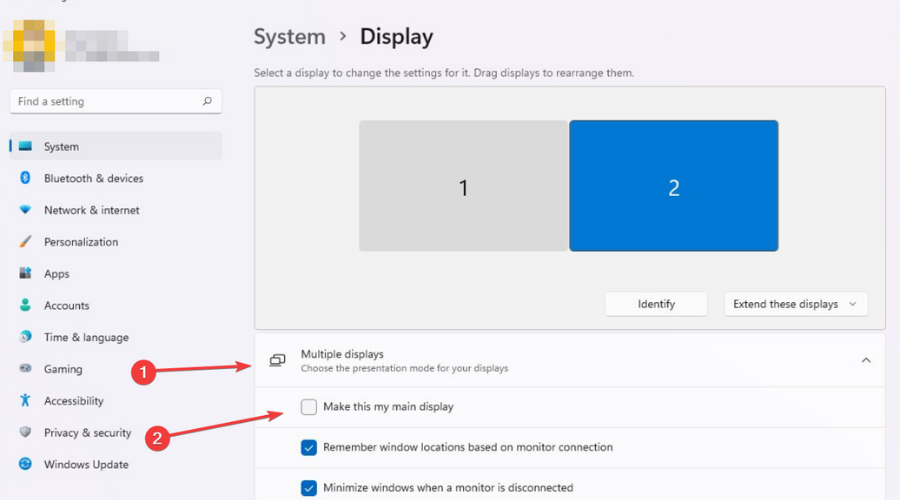Image resolution: width=900 pixels, height=500 pixels.
Task: Collapse the Multiple displays section chevron
Action: 866,360
